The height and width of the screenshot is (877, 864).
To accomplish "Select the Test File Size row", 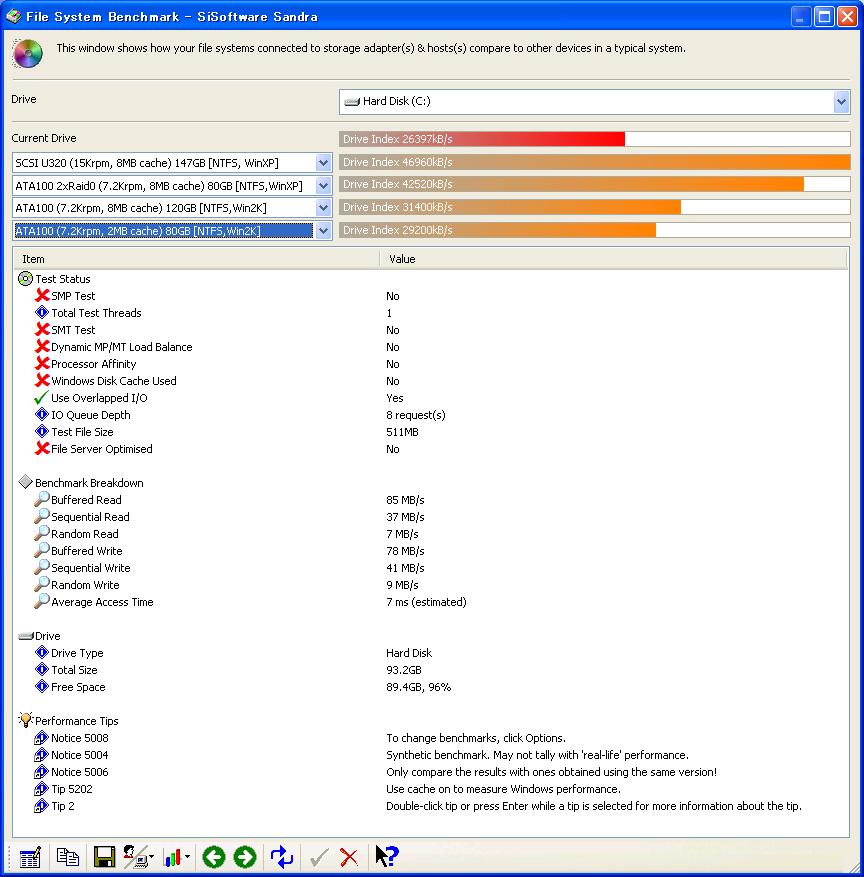I will point(431,432).
